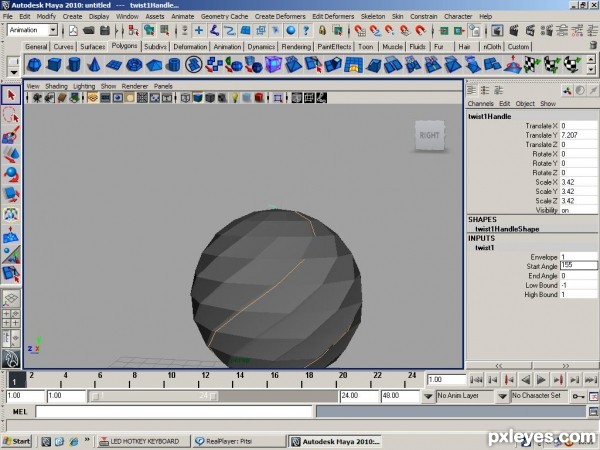Open the No Character Set dropdown arrow
This screenshot has height=450, width=600.
coord(502,396)
